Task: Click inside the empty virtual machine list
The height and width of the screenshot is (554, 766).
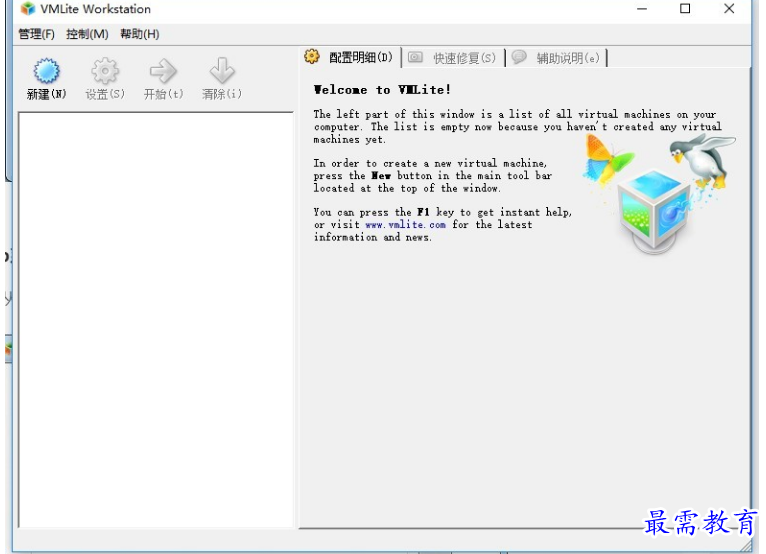Action: tap(156, 320)
